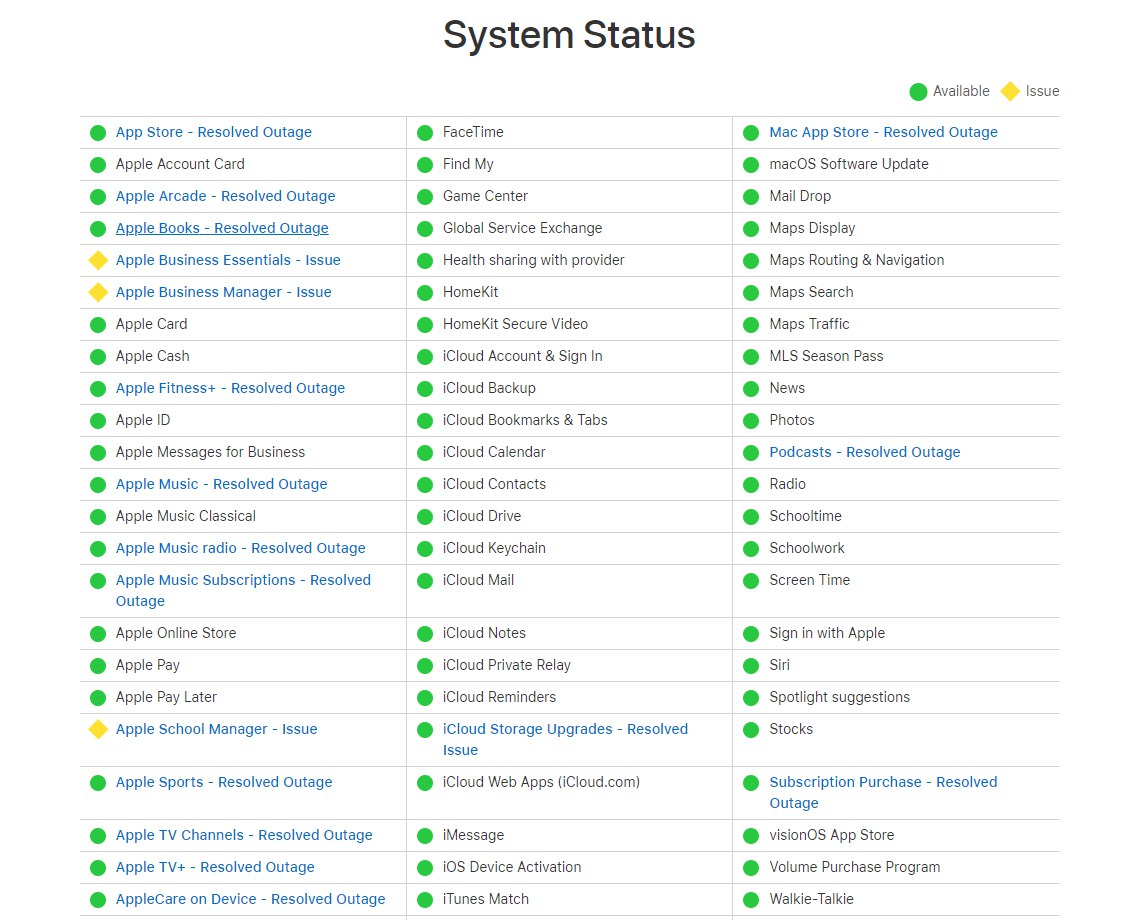
Task: Click green status dot next to Podcasts
Action: [x=751, y=452]
